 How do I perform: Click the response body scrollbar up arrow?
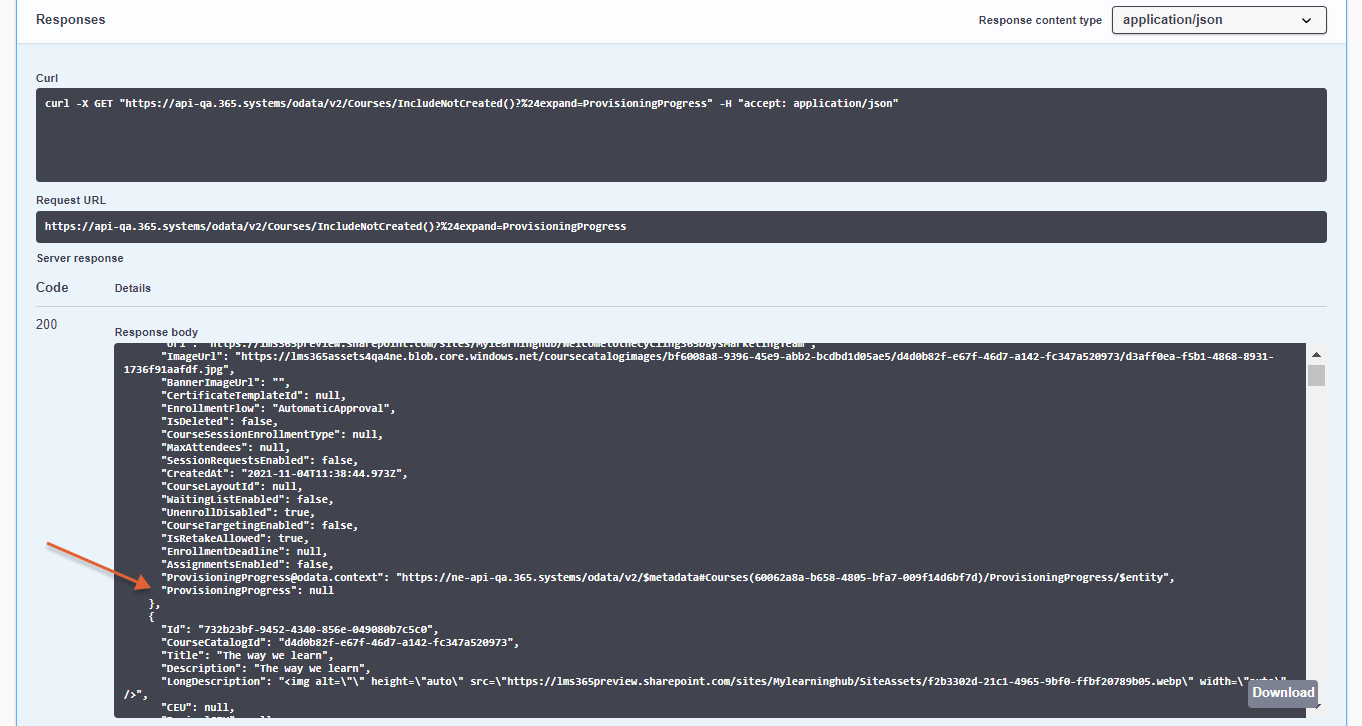pos(1316,355)
